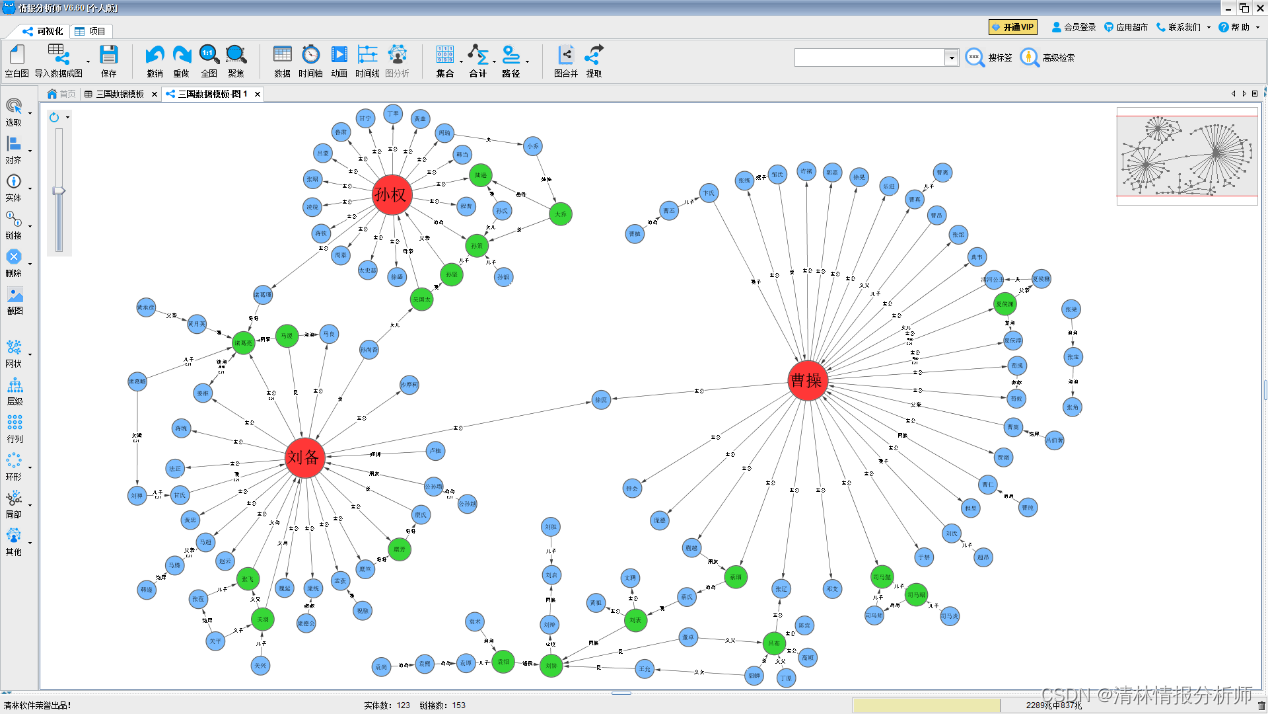Open the timeline axis tool (时间轴)

tap(311, 59)
